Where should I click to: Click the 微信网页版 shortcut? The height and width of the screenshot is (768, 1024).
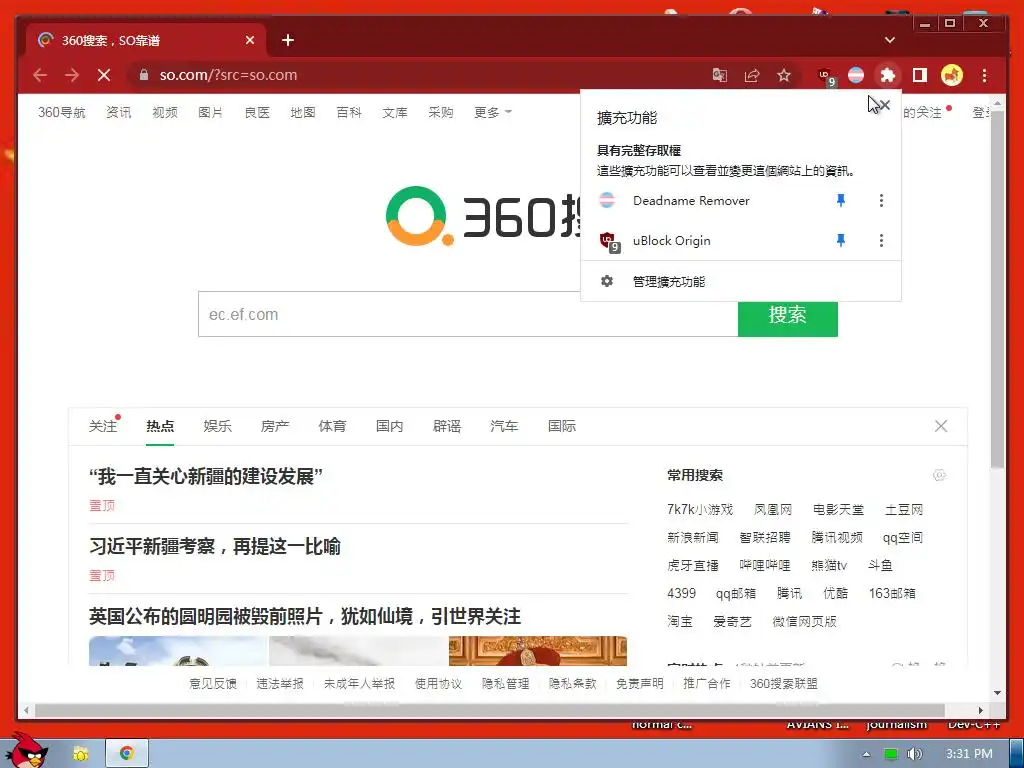tap(805, 622)
